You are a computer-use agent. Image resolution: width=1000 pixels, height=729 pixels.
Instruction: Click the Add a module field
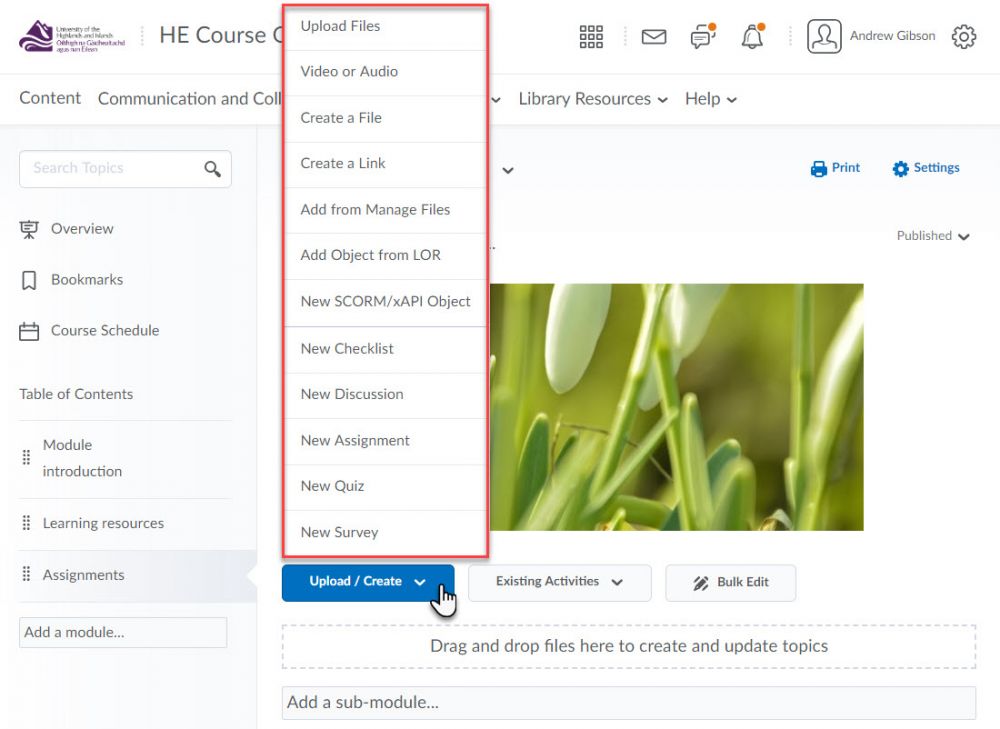click(x=122, y=632)
